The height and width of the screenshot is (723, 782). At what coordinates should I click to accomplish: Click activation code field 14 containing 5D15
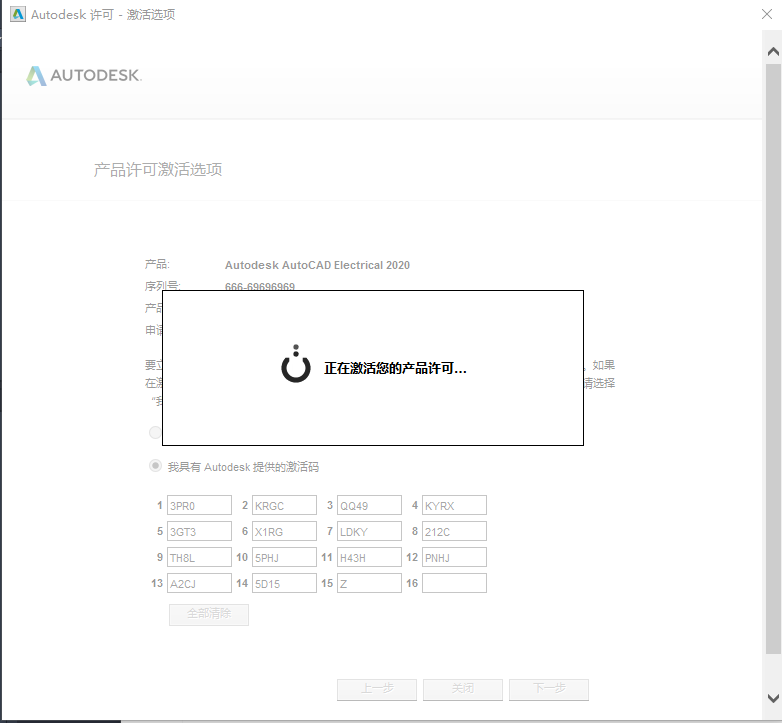[284, 583]
